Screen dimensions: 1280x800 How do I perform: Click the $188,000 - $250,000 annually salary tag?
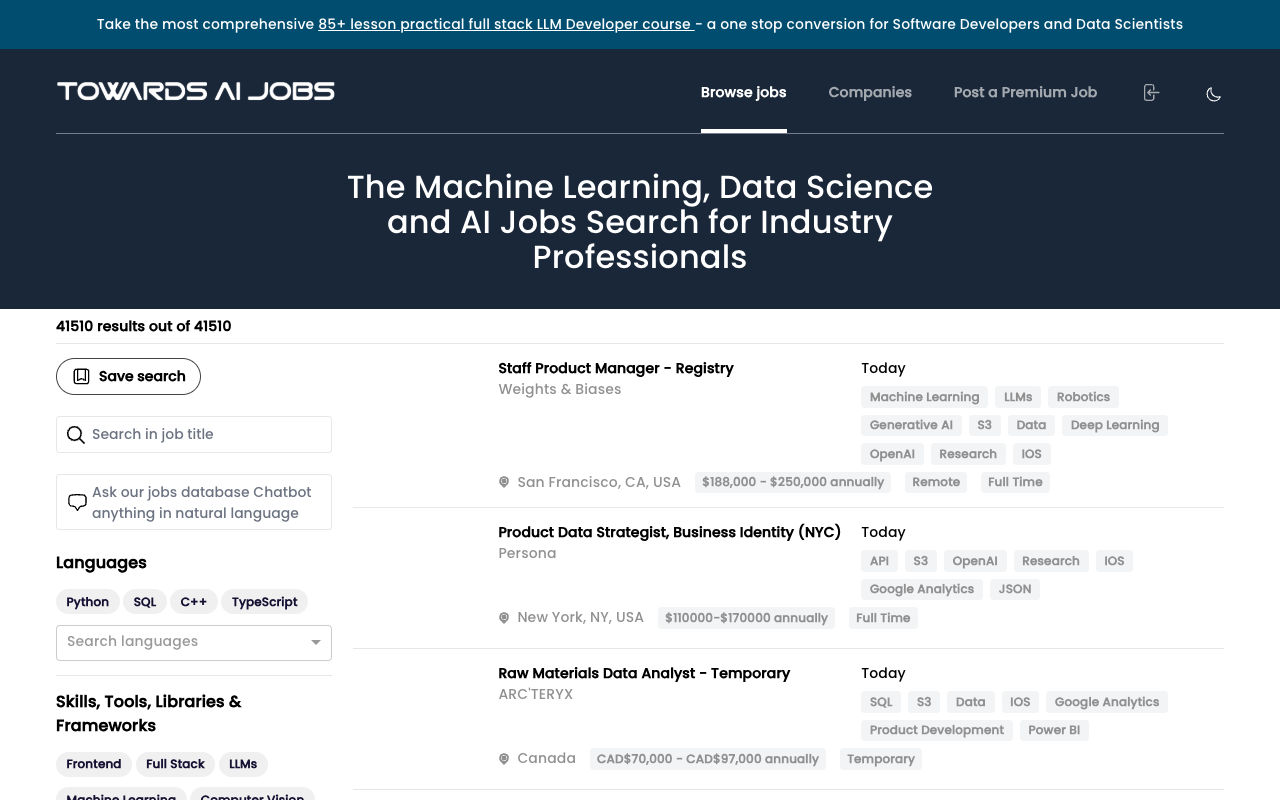793,482
